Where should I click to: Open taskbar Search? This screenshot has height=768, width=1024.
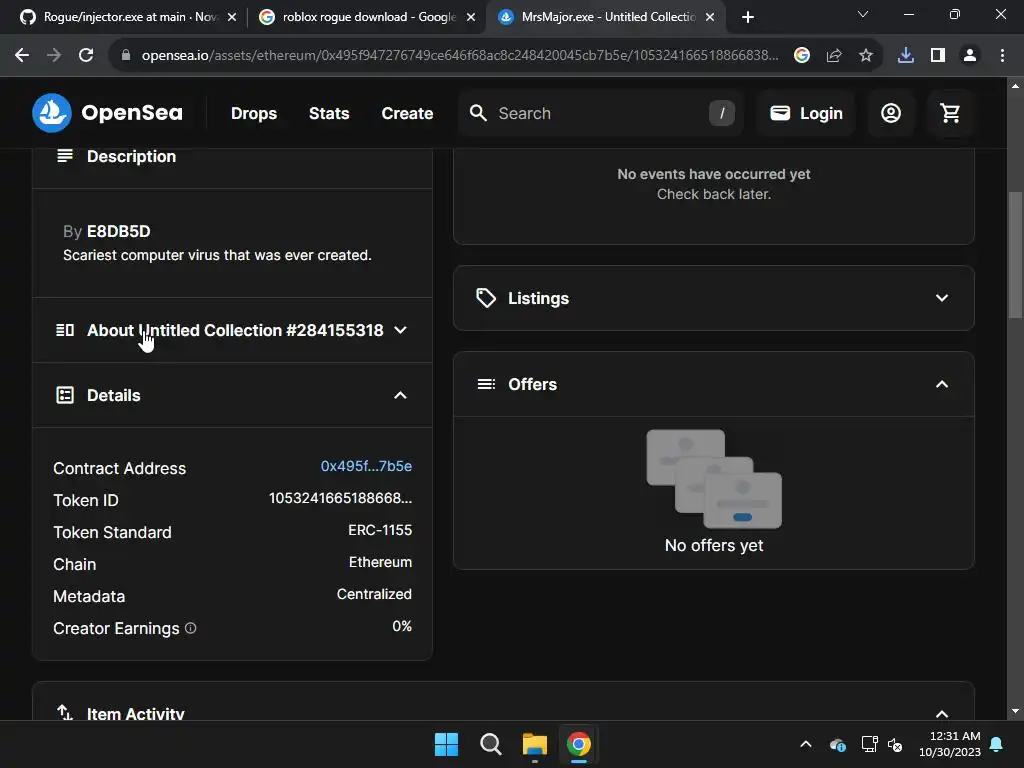(490, 744)
